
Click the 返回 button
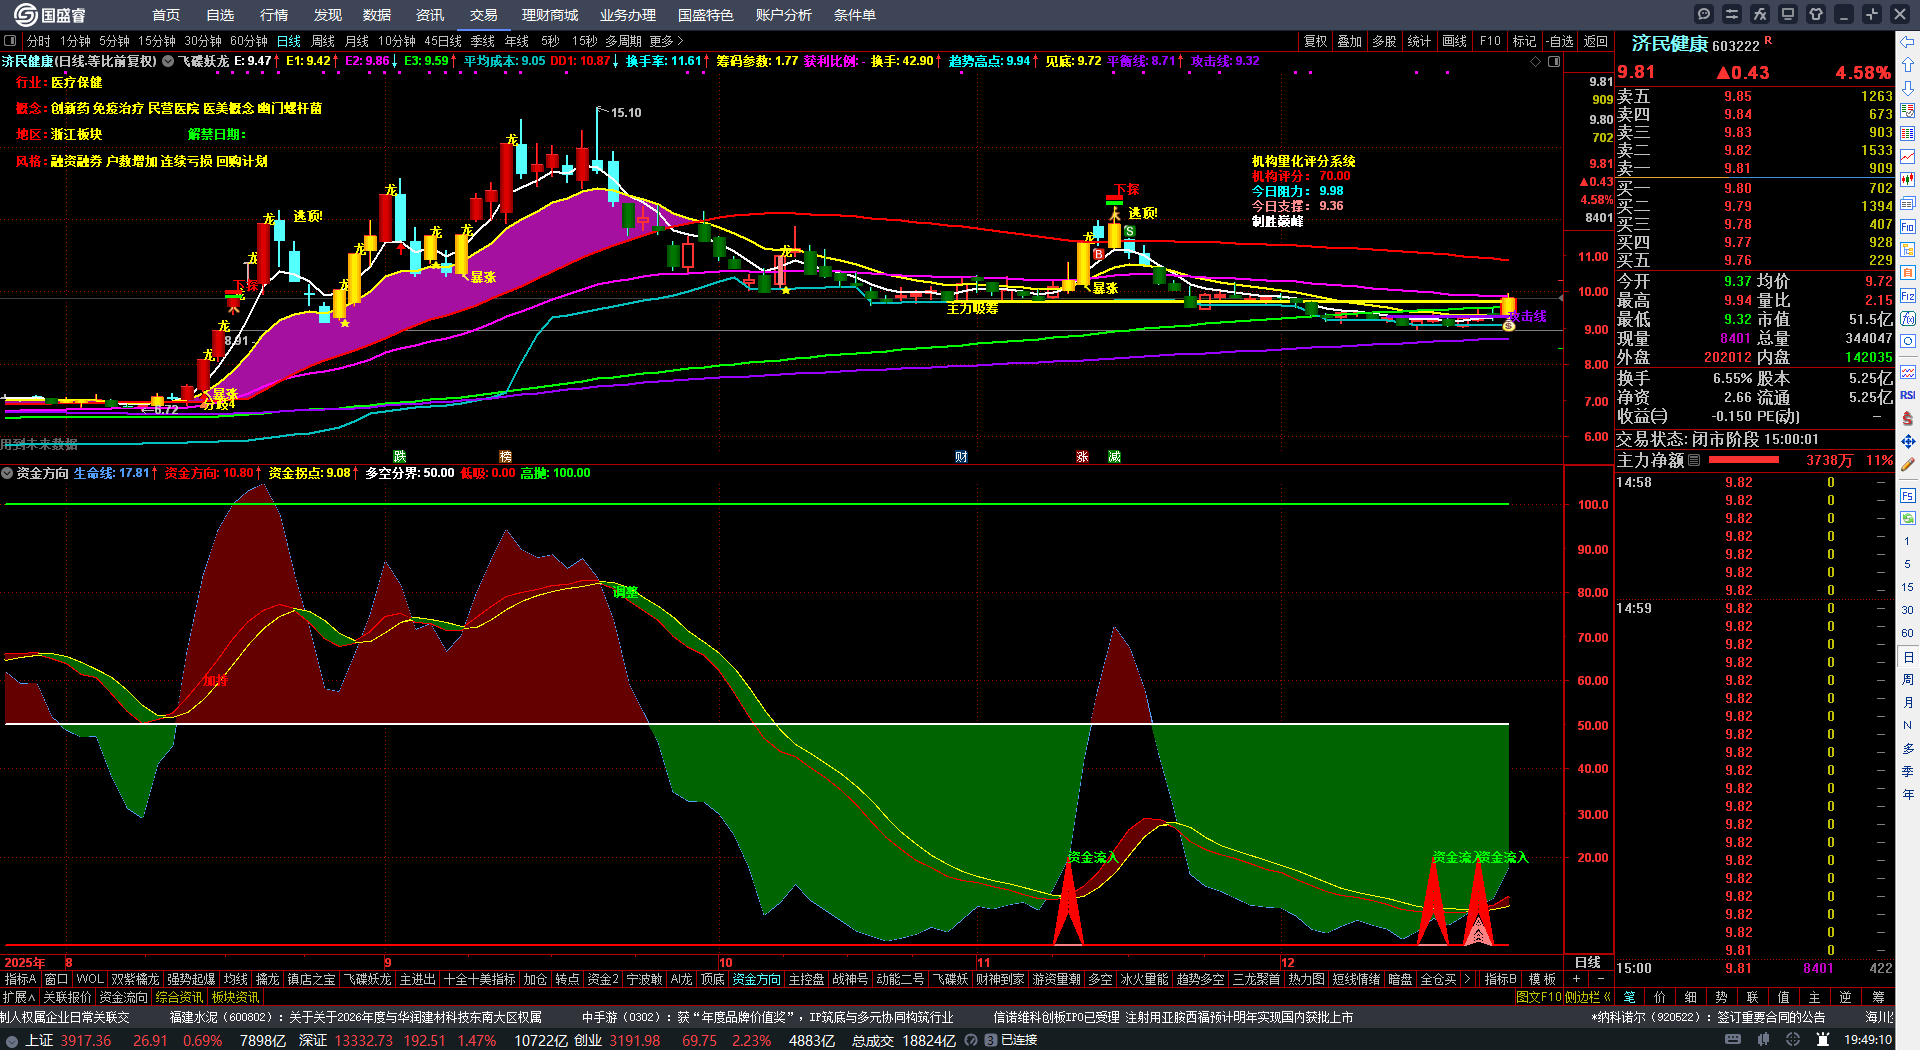[1596, 41]
